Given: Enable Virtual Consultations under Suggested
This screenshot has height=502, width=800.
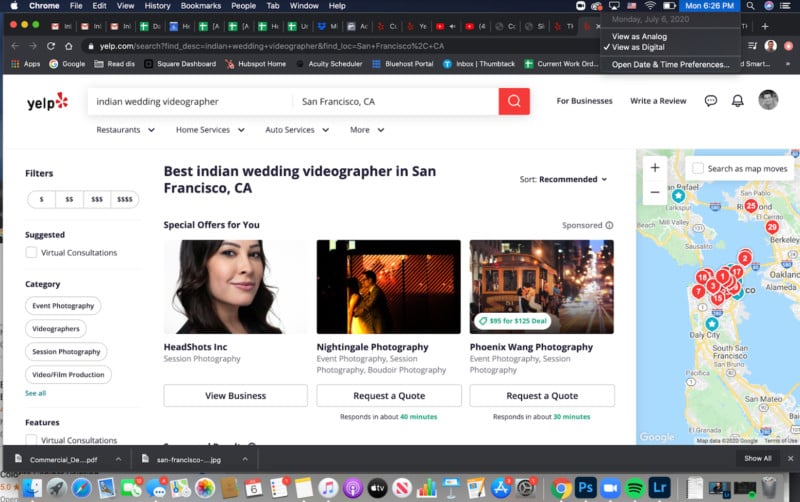Looking at the screenshot, I should 32,253.
